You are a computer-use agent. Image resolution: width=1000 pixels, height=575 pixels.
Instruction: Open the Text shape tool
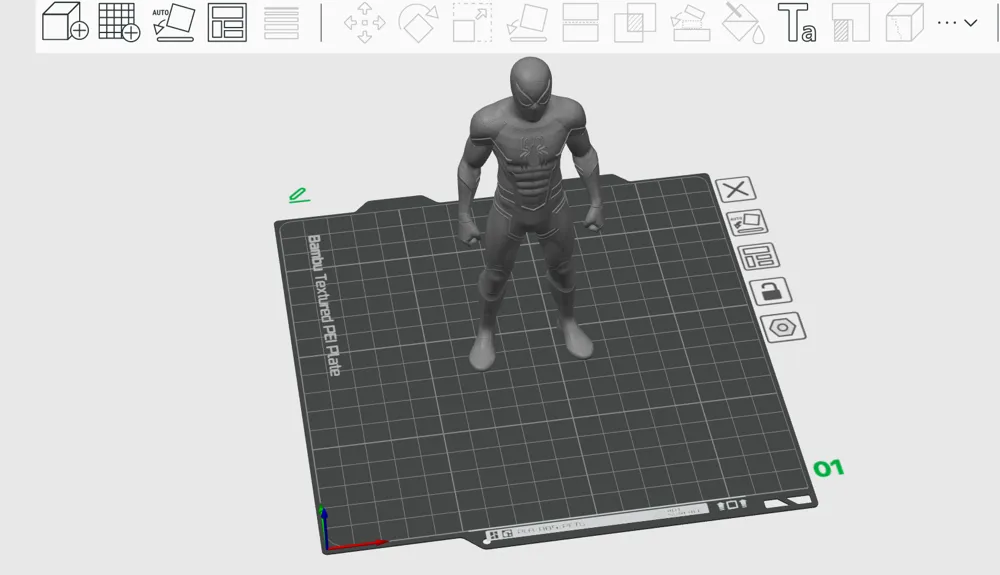(797, 22)
